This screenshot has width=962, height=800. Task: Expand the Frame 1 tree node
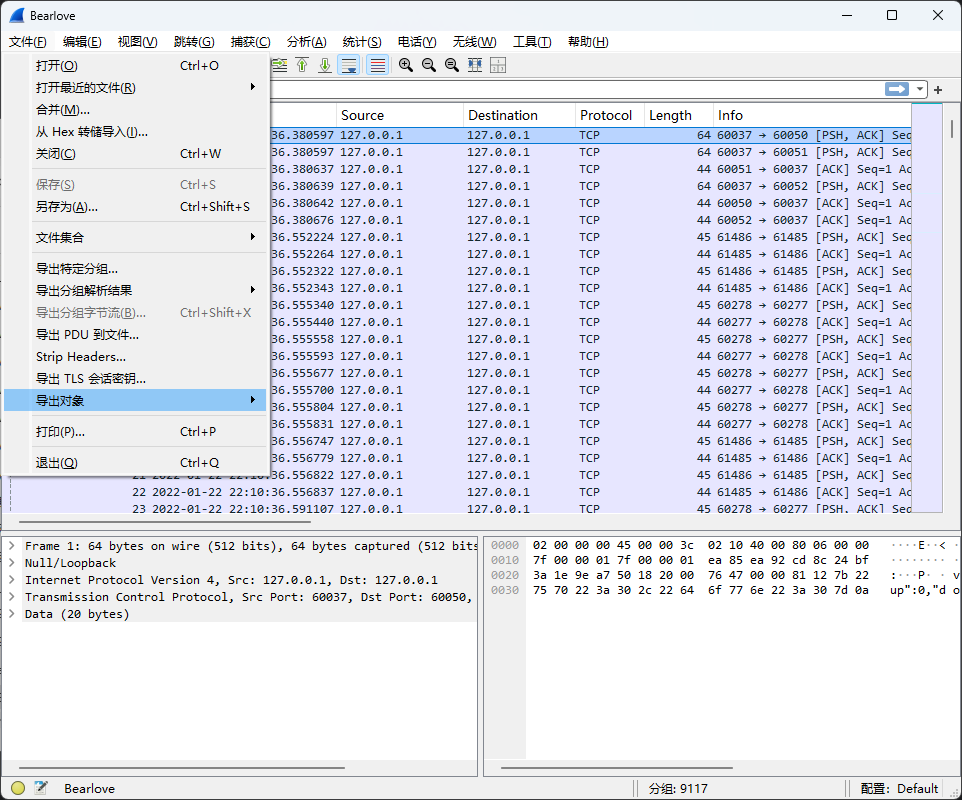(11, 545)
